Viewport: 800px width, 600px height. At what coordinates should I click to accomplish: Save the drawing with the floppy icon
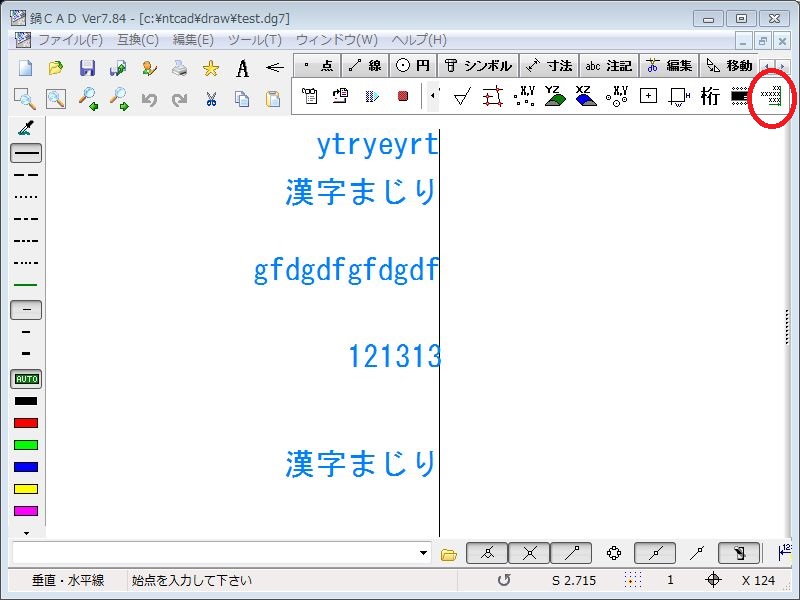[87, 68]
